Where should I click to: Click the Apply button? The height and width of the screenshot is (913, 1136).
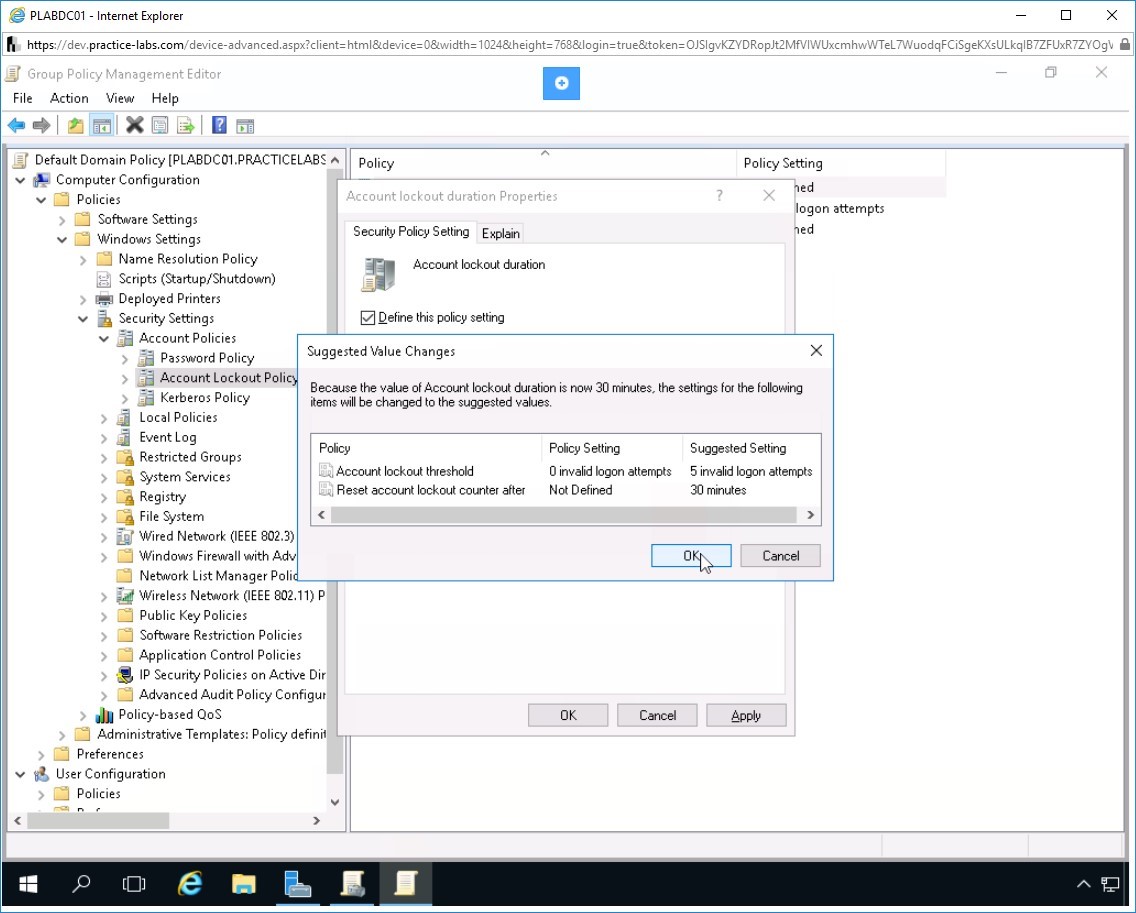746,715
